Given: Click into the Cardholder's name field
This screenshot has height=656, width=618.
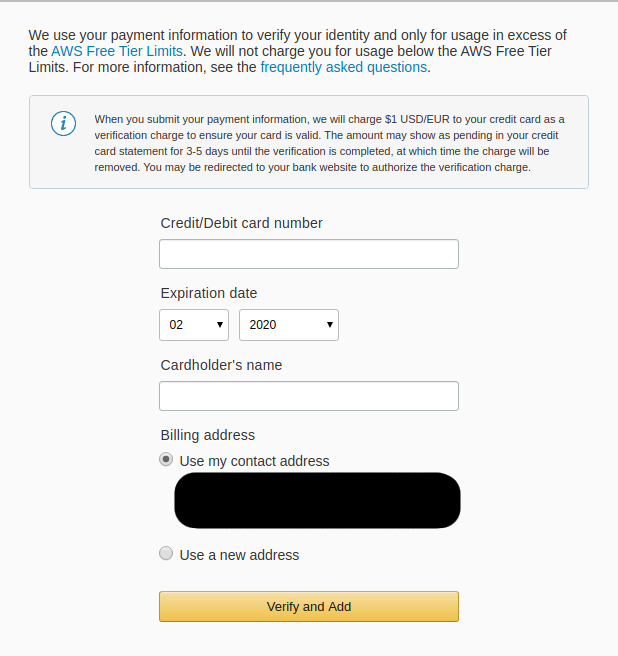Looking at the screenshot, I should click(308, 396).
